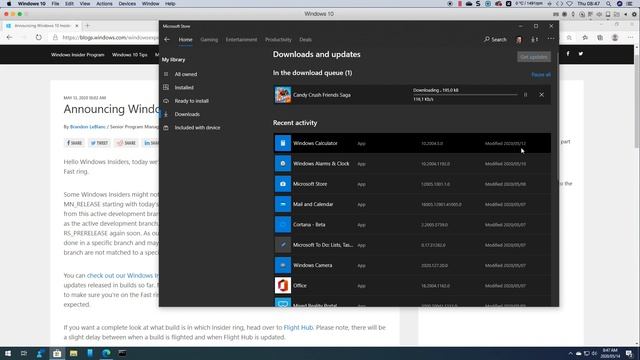Click the Windows Camera icon
This screenshot has width=640, height=360.
coord(282,265)
